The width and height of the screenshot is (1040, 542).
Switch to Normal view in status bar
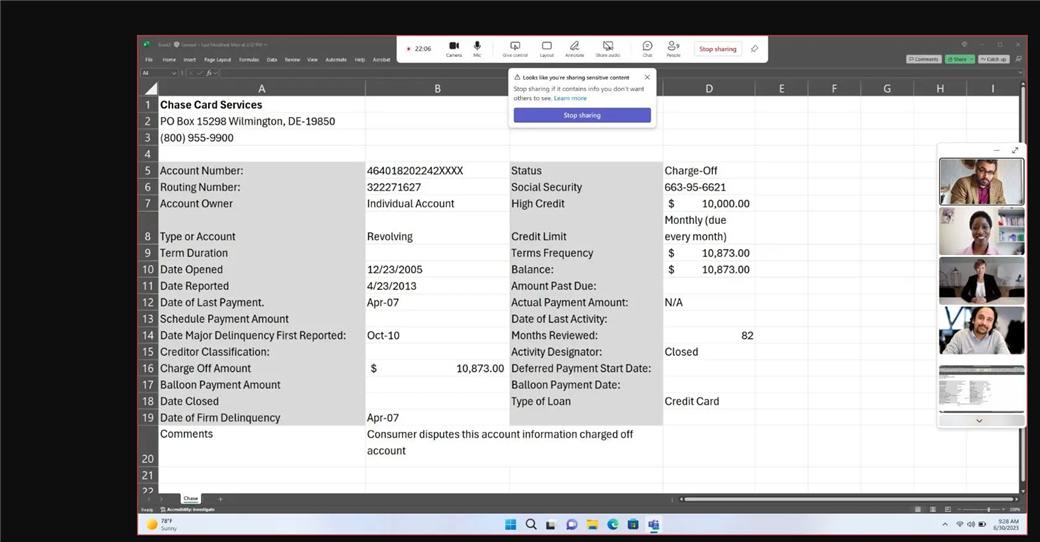point(918,509)
